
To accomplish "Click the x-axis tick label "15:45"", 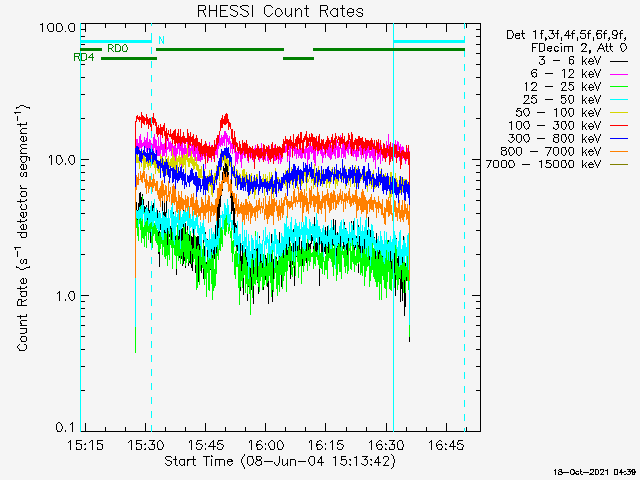I will point(206,445).
